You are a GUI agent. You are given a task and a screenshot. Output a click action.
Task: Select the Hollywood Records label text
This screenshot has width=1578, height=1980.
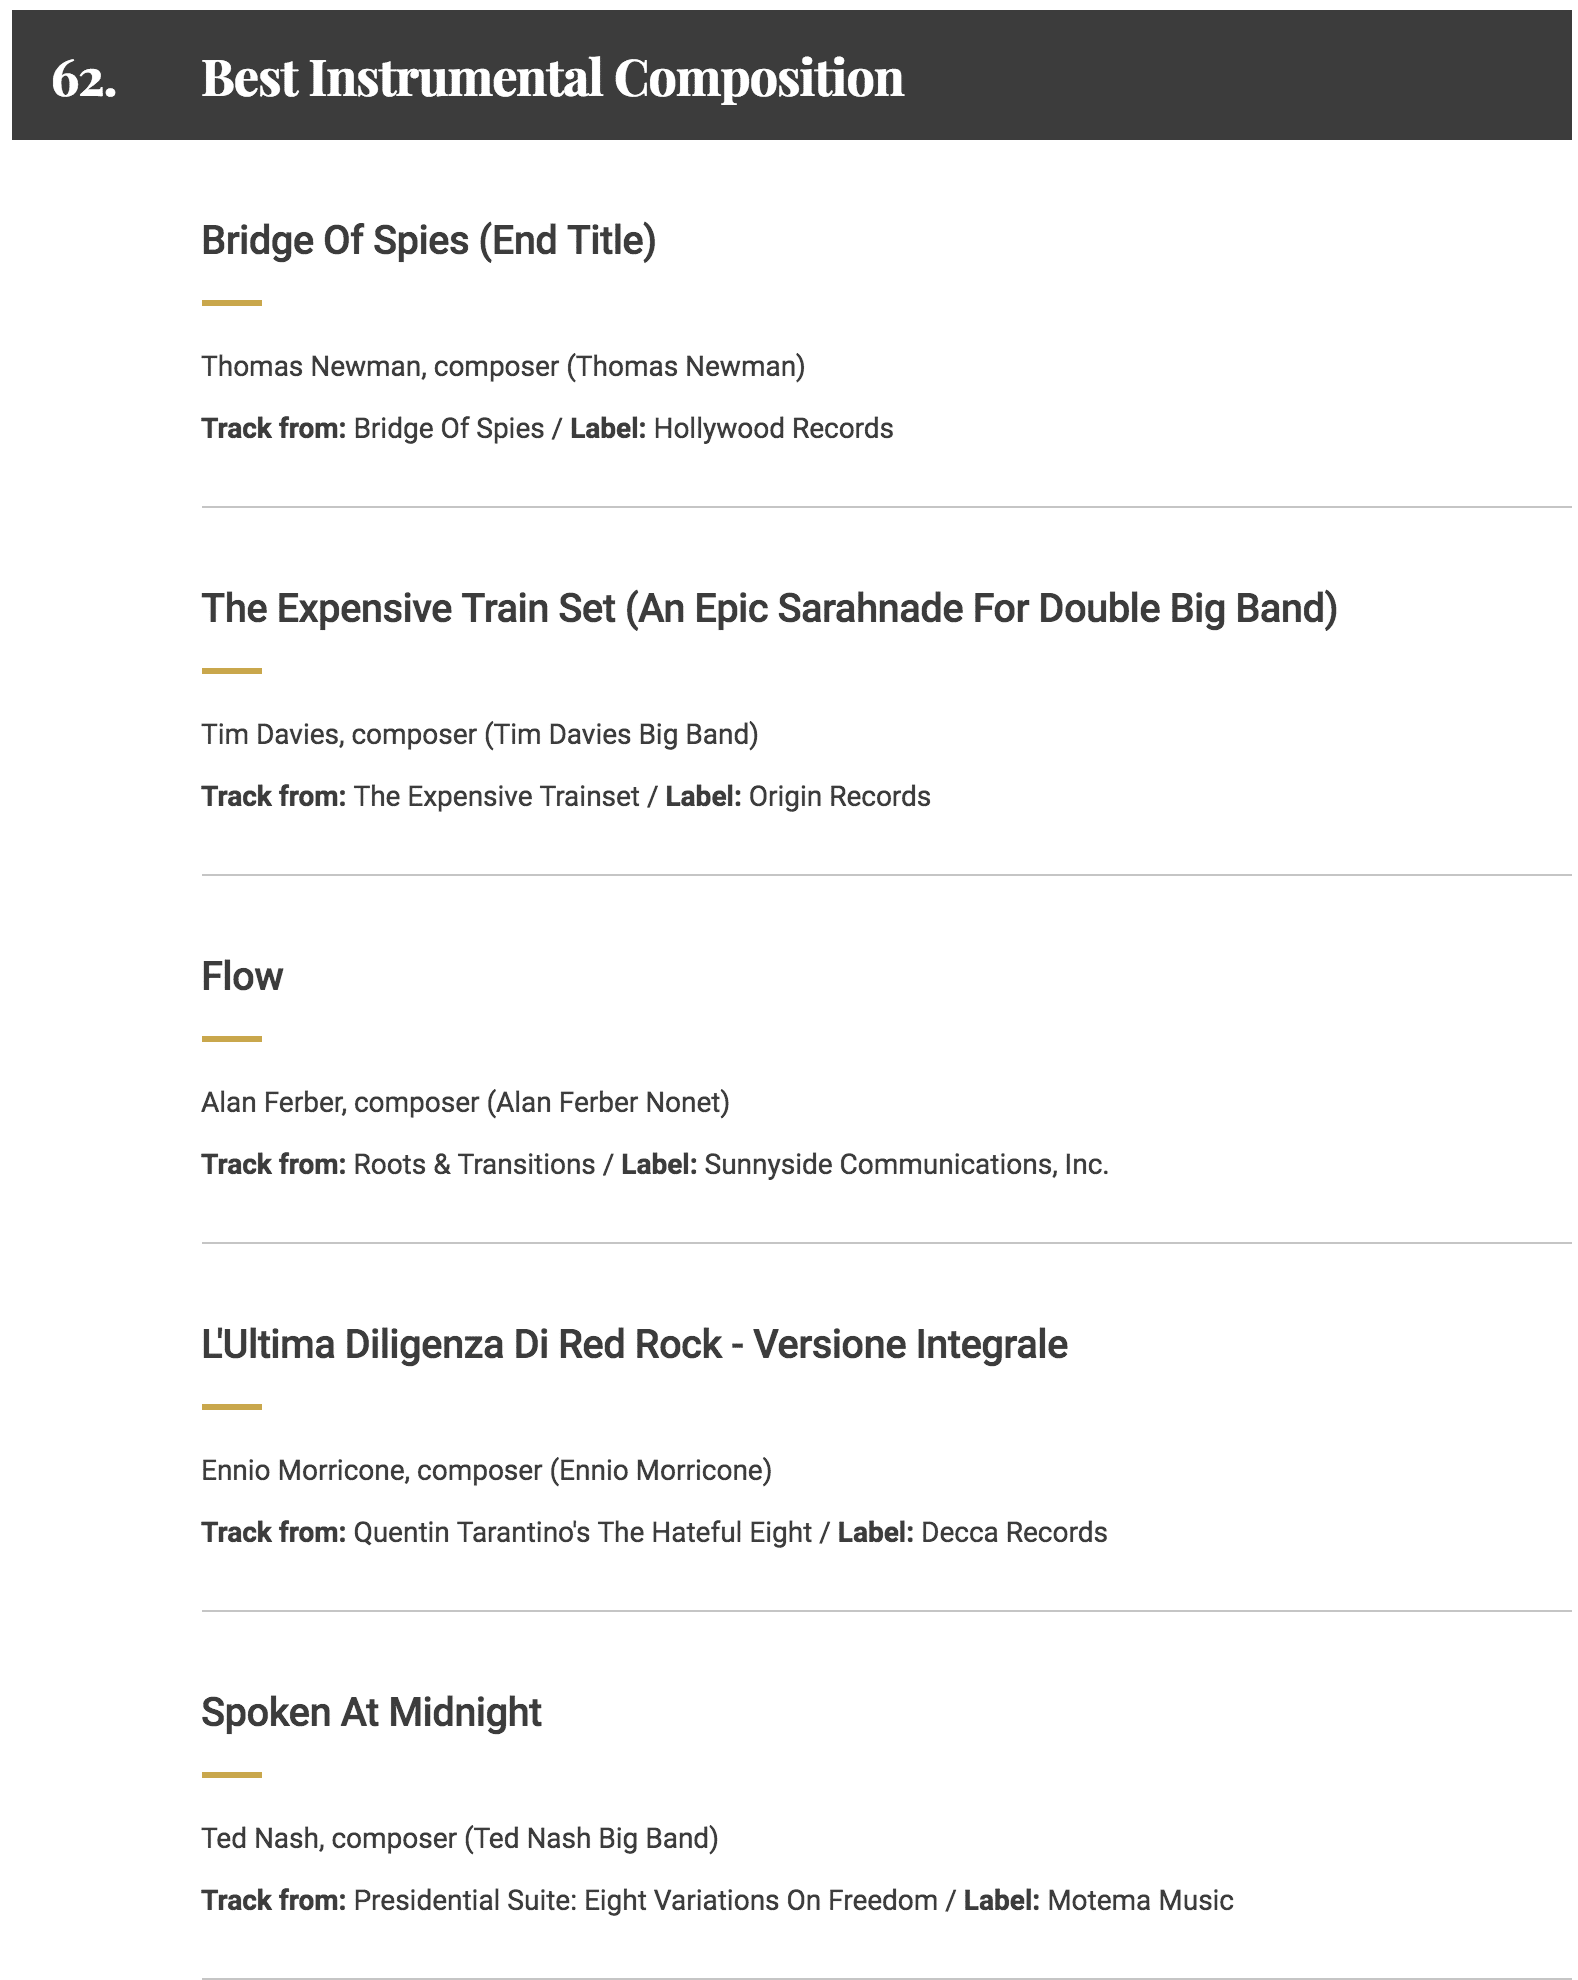(773, 429)
